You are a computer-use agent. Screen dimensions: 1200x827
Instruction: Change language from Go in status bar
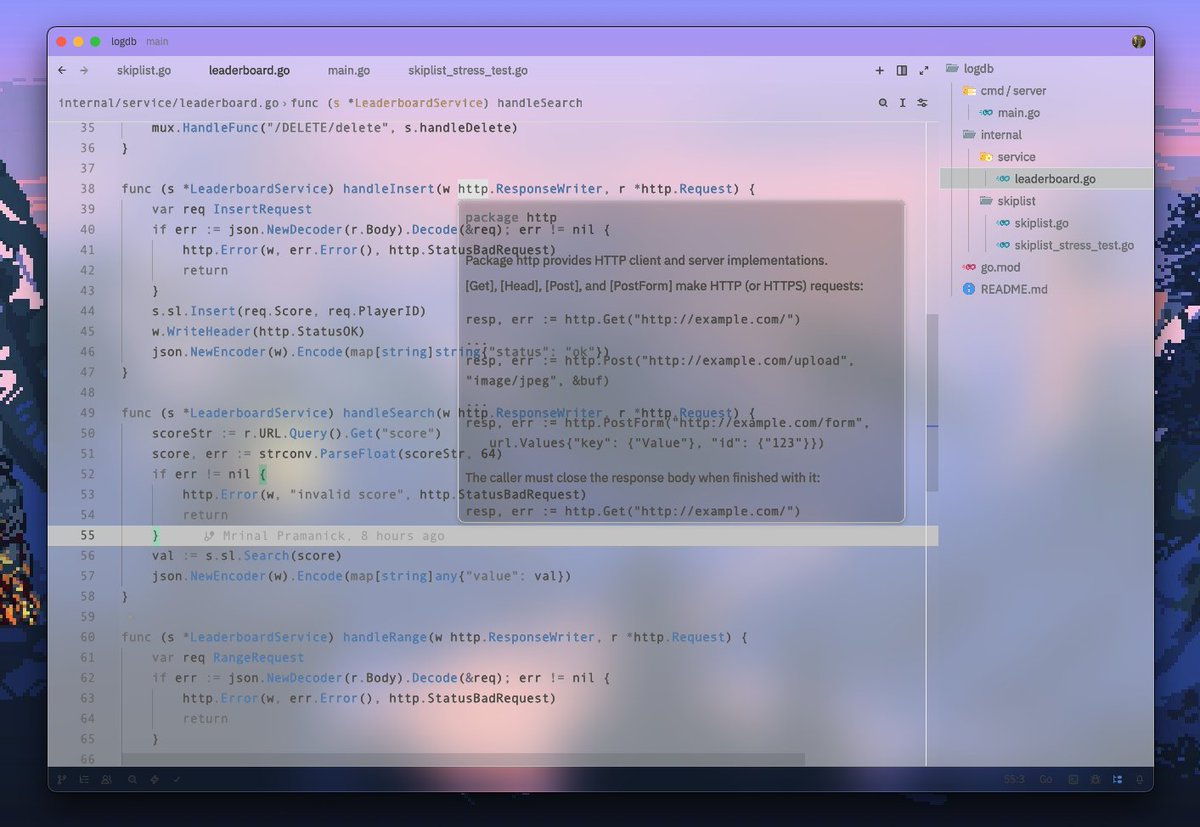(1046, 779)
